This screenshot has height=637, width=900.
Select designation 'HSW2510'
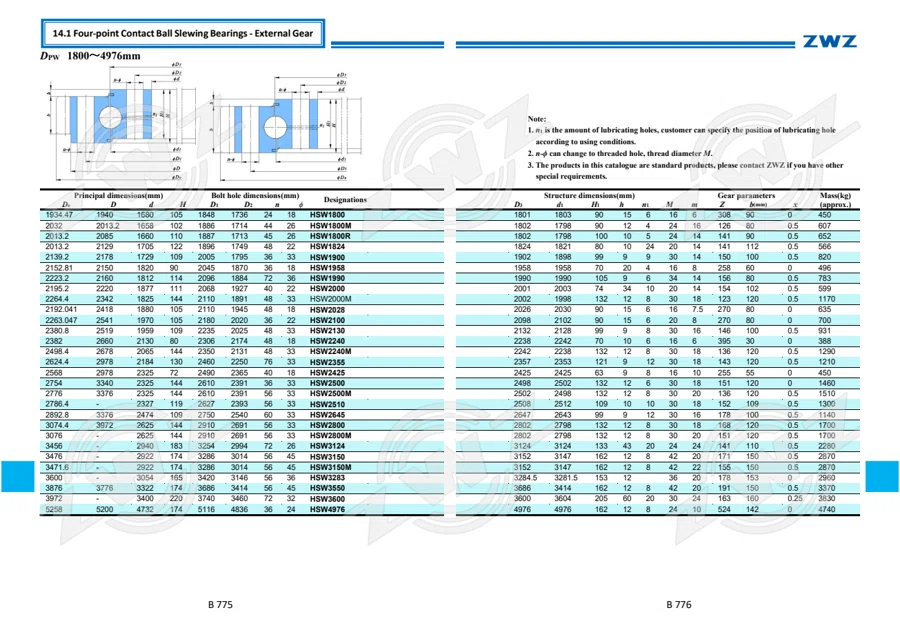(x=327, y=404)
